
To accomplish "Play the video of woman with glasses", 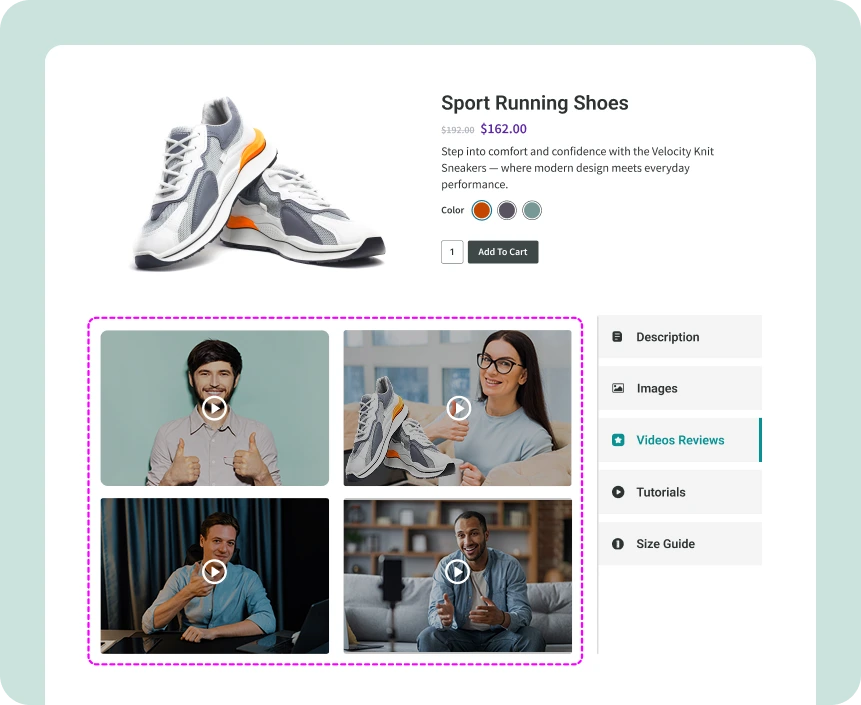I will pyautogui.click(x=458, y=408).
